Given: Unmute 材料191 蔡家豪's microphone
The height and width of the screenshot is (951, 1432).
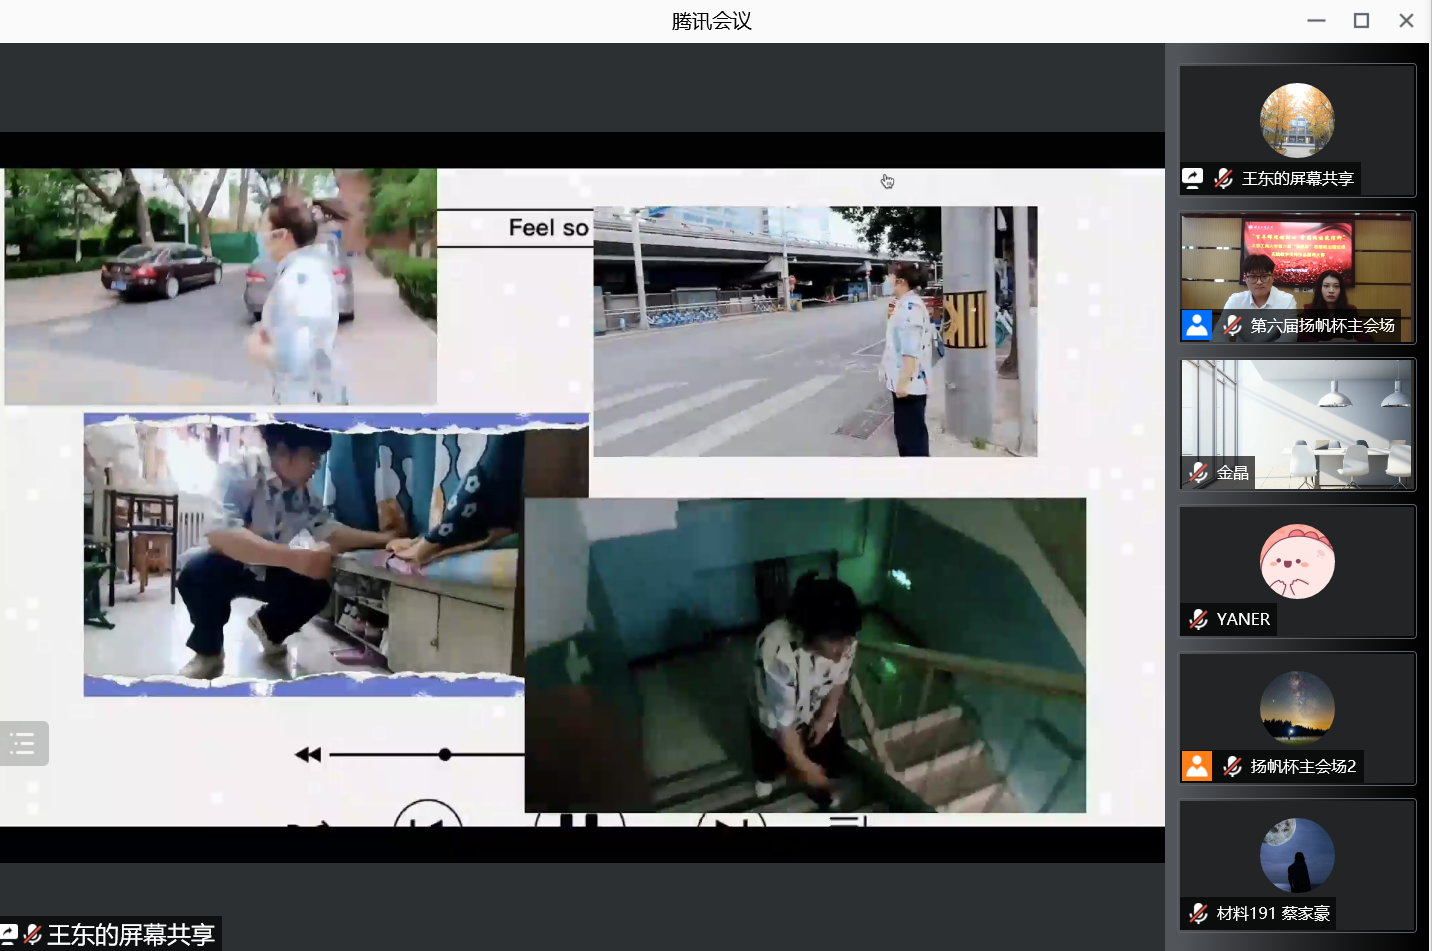Looking at the screenshot, I should 1198,912.
